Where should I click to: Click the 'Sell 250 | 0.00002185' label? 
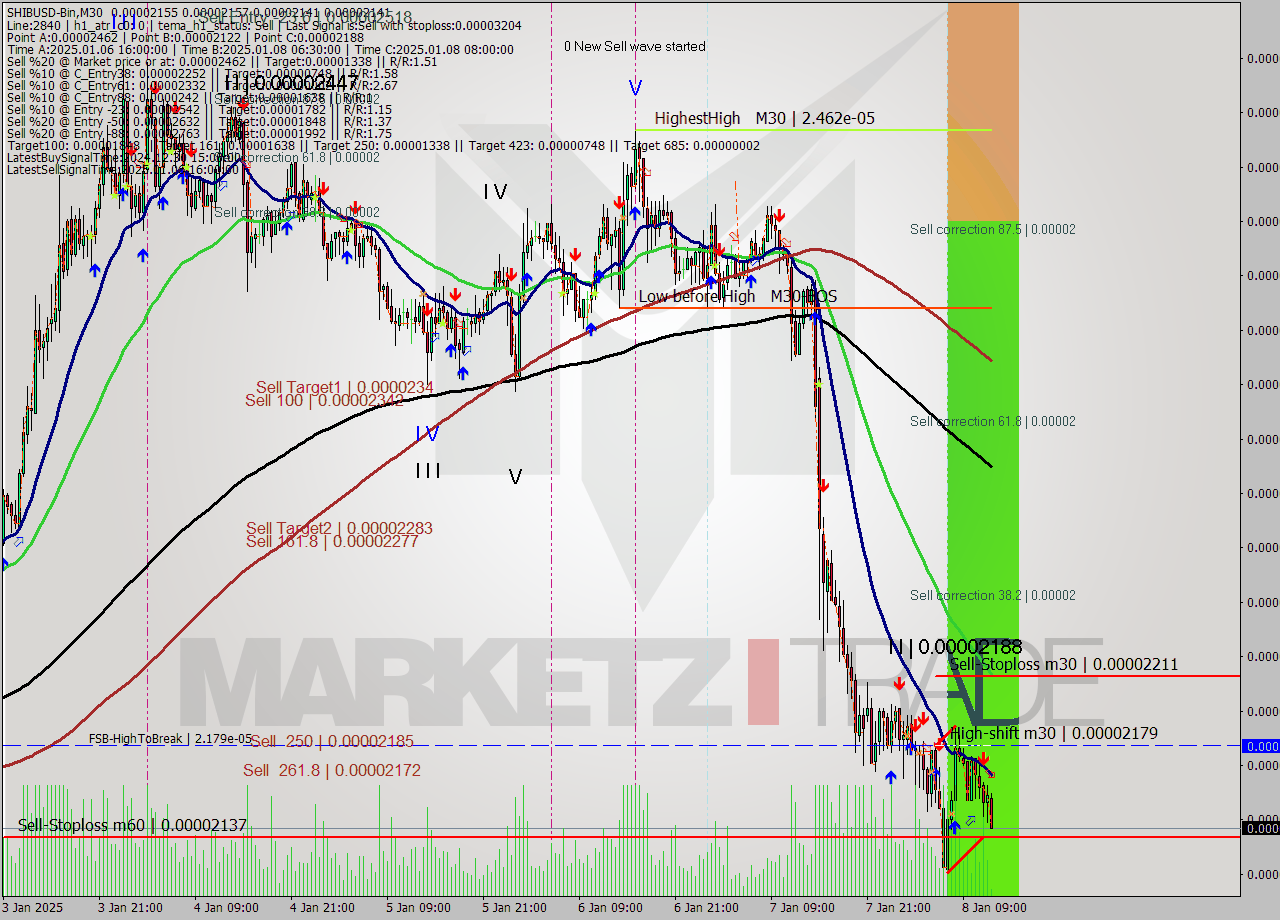tap(331, 741)
